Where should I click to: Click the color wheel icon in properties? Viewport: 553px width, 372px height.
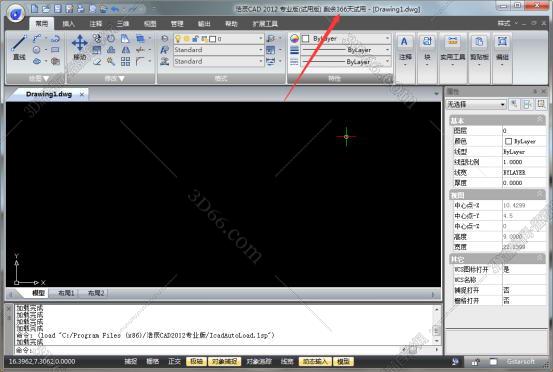[294, 39]
